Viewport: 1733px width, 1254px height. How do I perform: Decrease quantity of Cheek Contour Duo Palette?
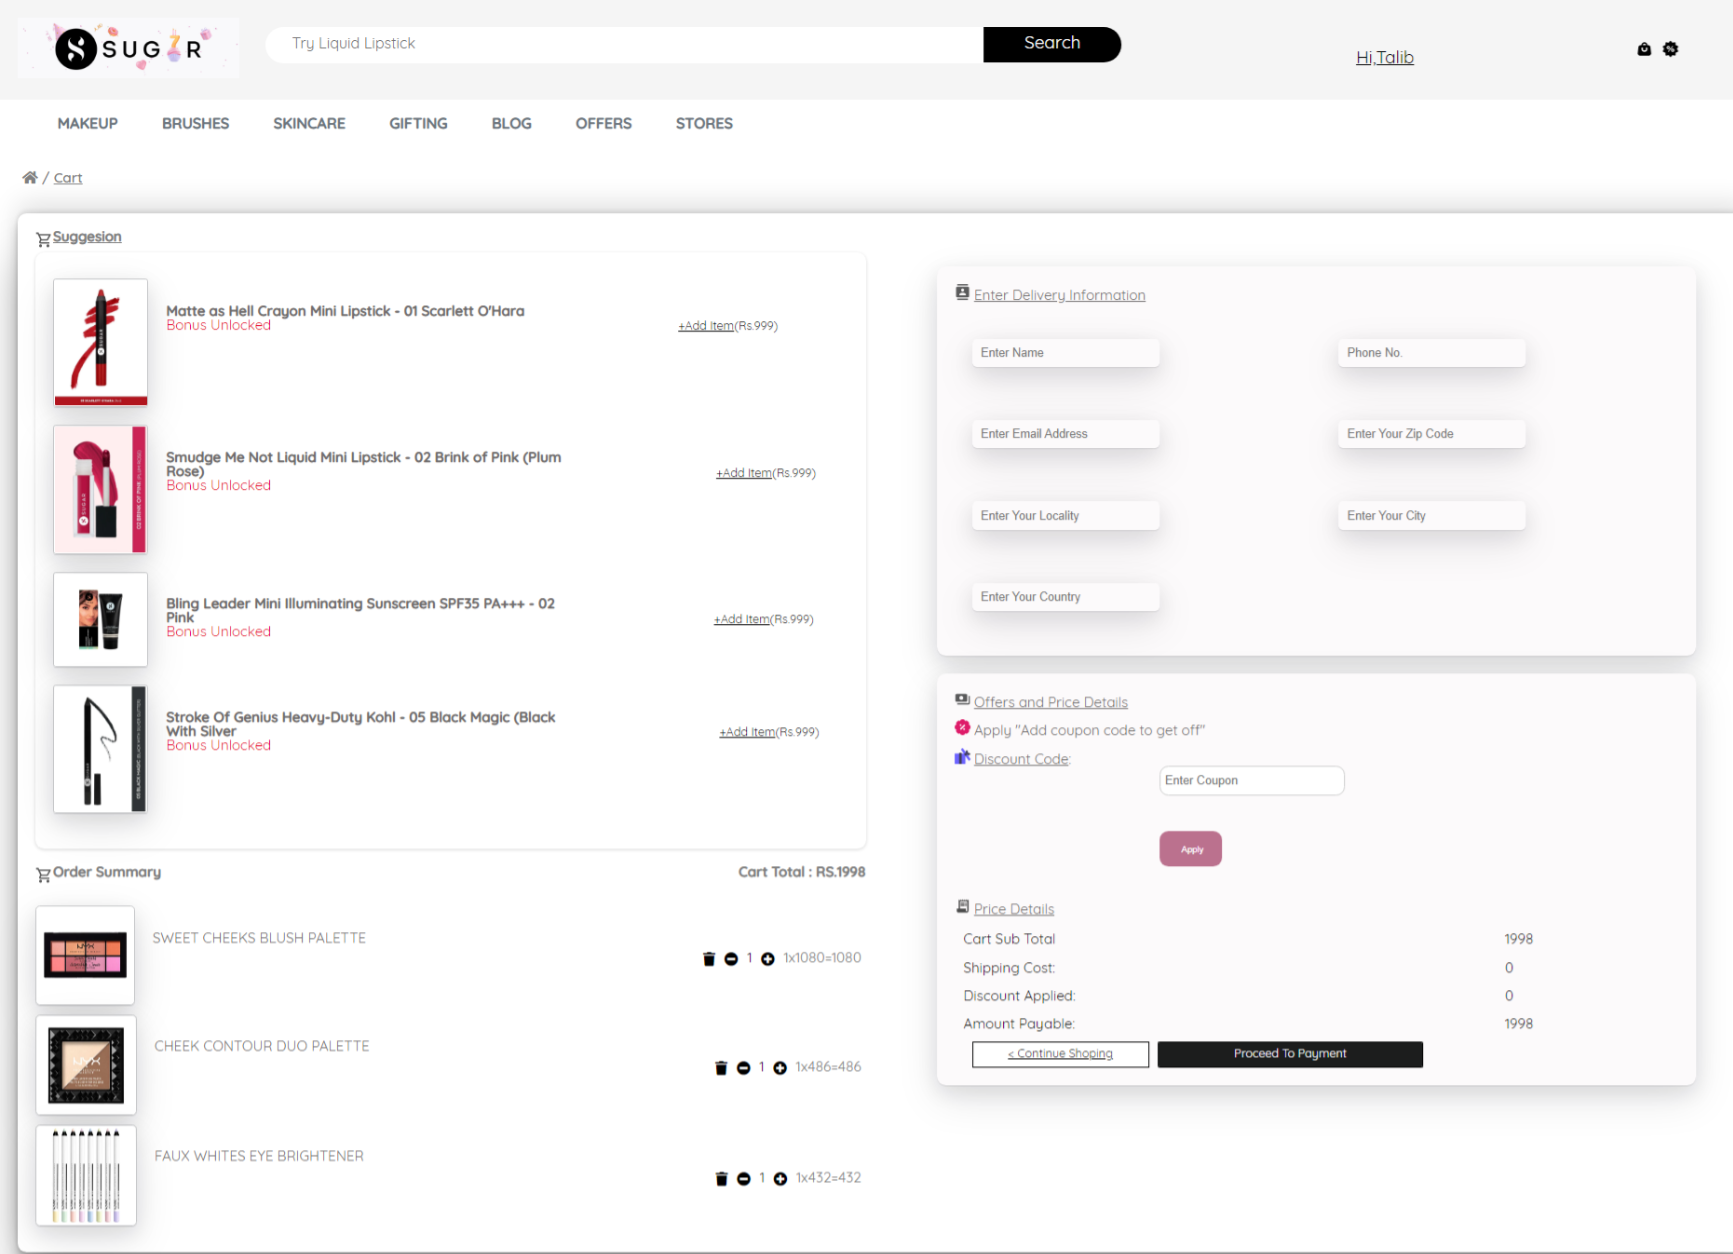[x=743, y=1068]
